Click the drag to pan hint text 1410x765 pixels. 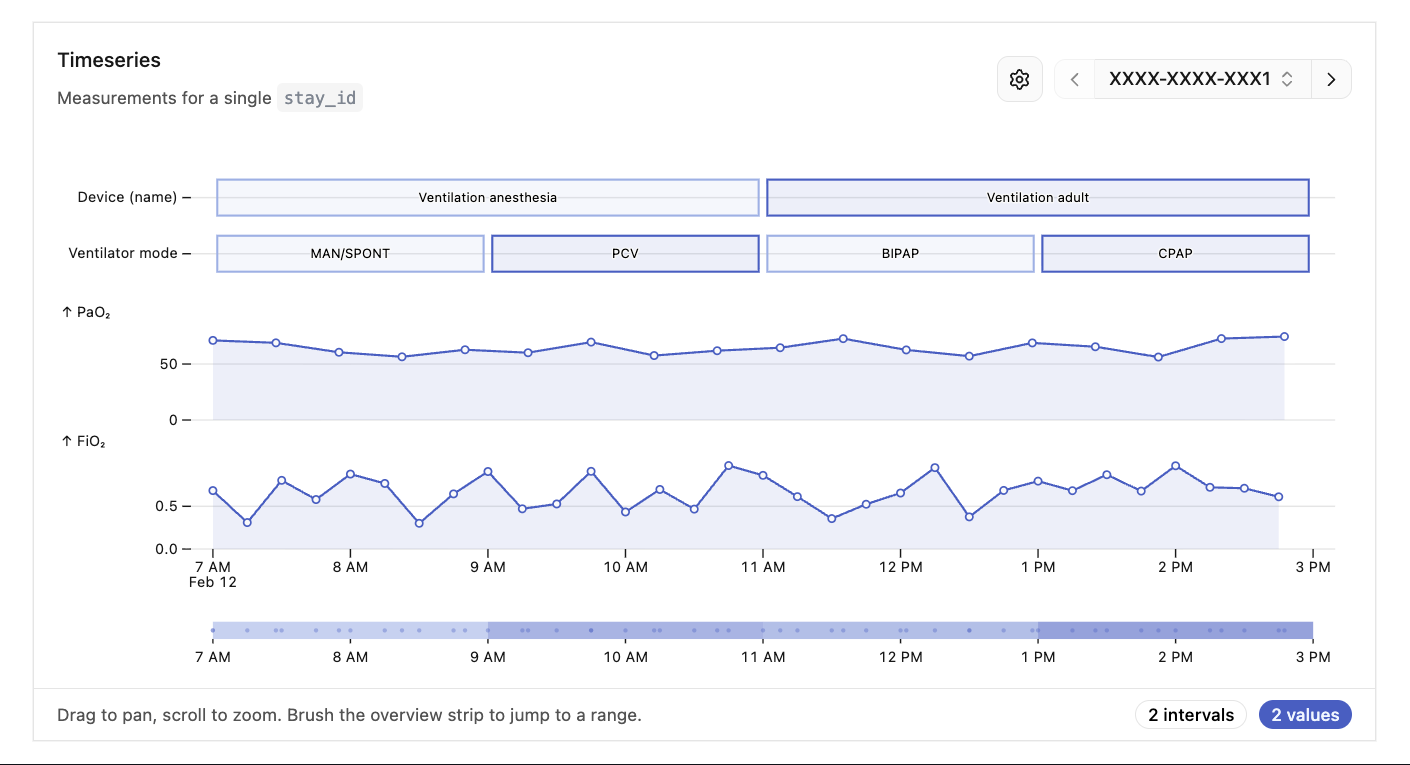tap(349, 715)
